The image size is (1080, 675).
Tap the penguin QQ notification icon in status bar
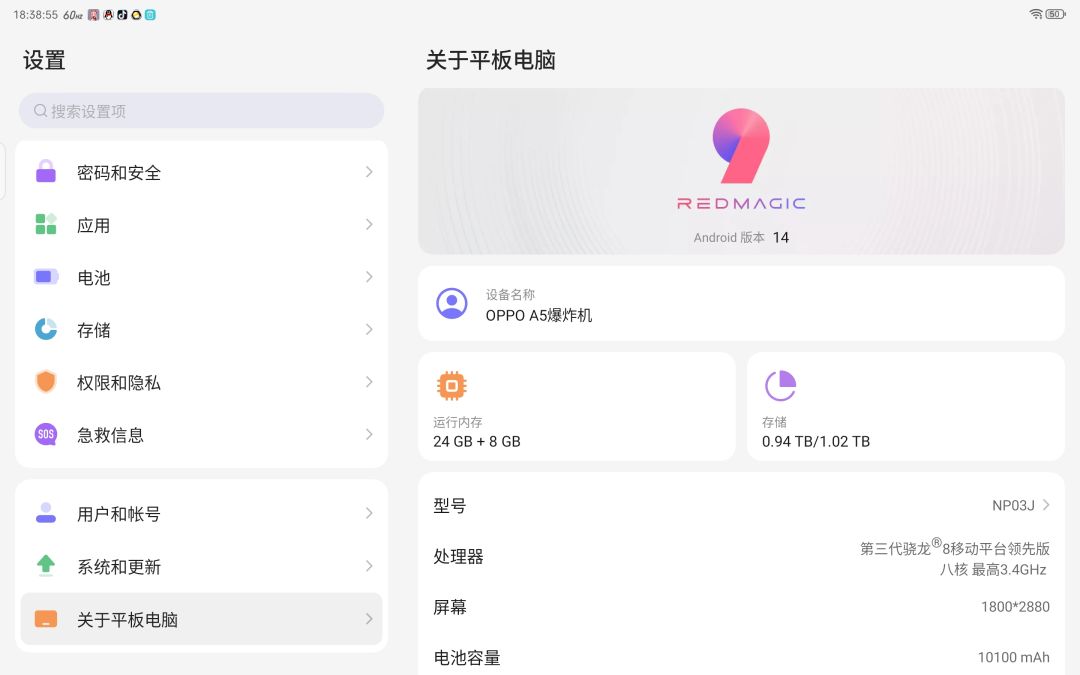(108, 14)
